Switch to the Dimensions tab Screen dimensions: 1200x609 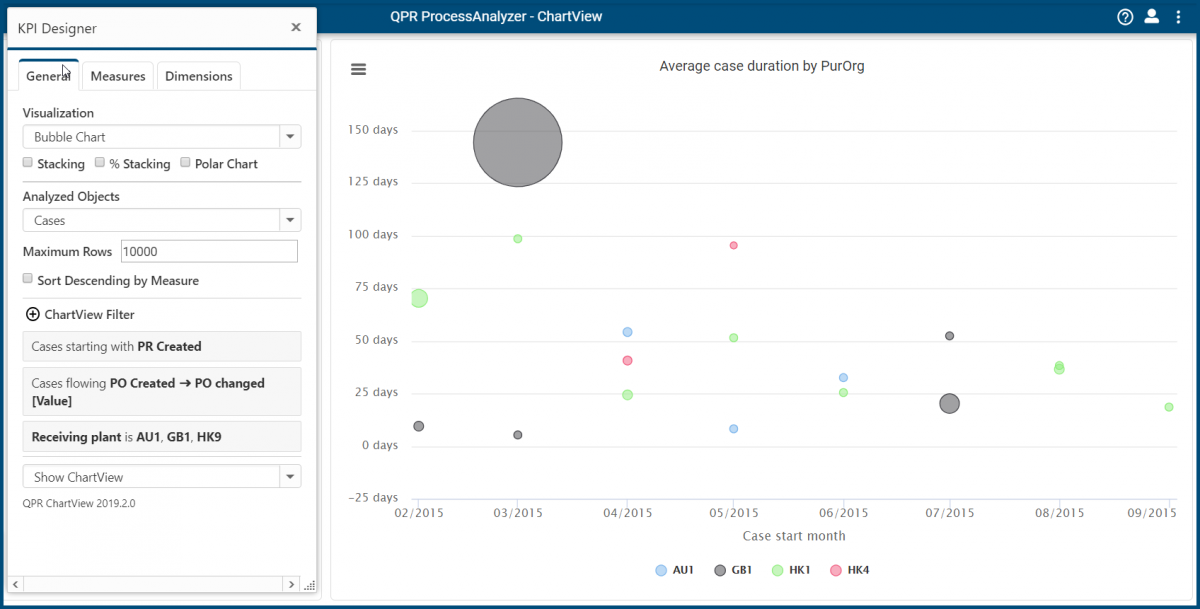[x=199, y=76]
